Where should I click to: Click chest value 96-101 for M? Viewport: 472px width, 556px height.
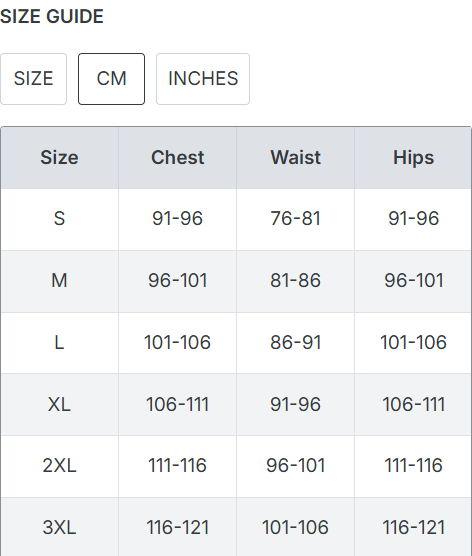[178, 280]
